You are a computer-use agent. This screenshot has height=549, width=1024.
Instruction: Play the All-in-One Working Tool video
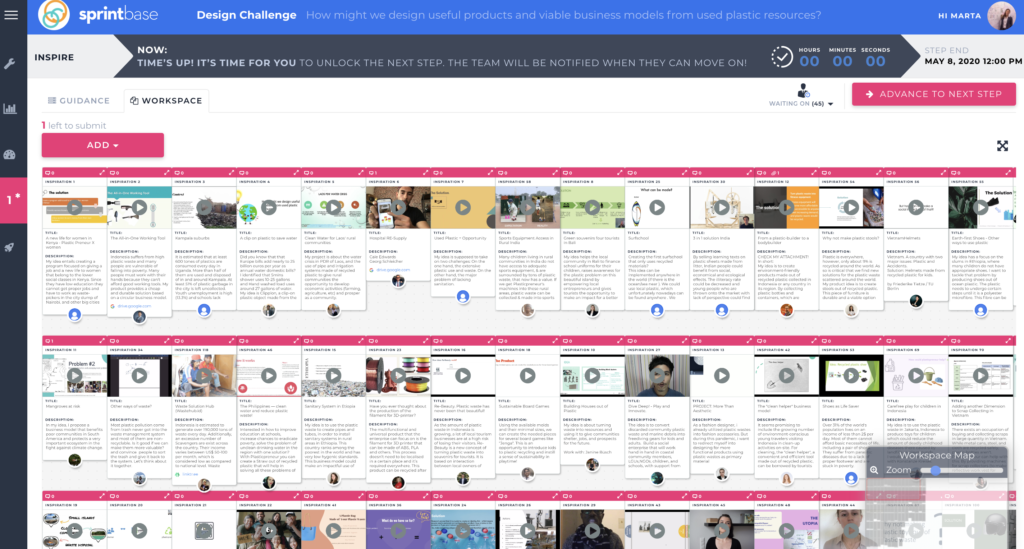tap(139, 208)
